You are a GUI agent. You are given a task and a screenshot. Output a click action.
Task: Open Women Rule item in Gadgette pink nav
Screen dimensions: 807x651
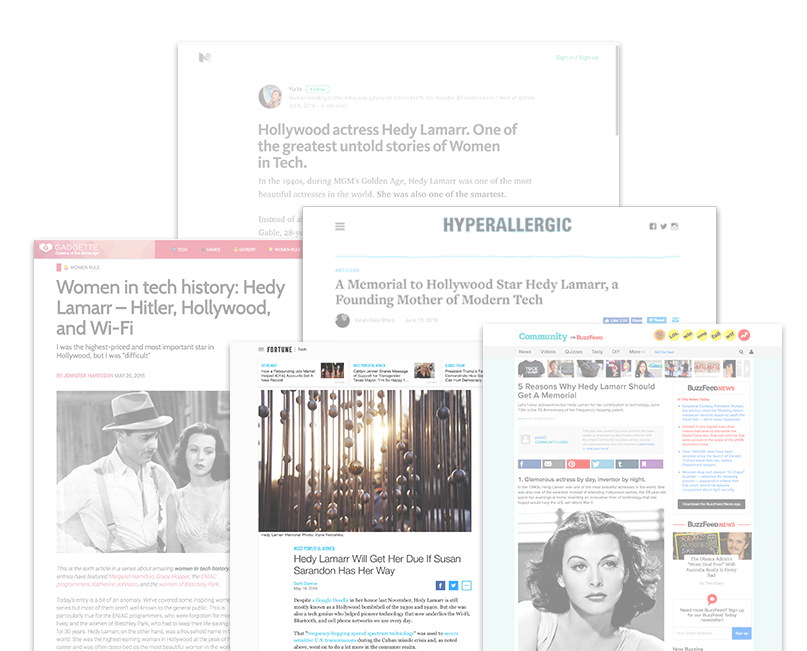coord(284,249)
